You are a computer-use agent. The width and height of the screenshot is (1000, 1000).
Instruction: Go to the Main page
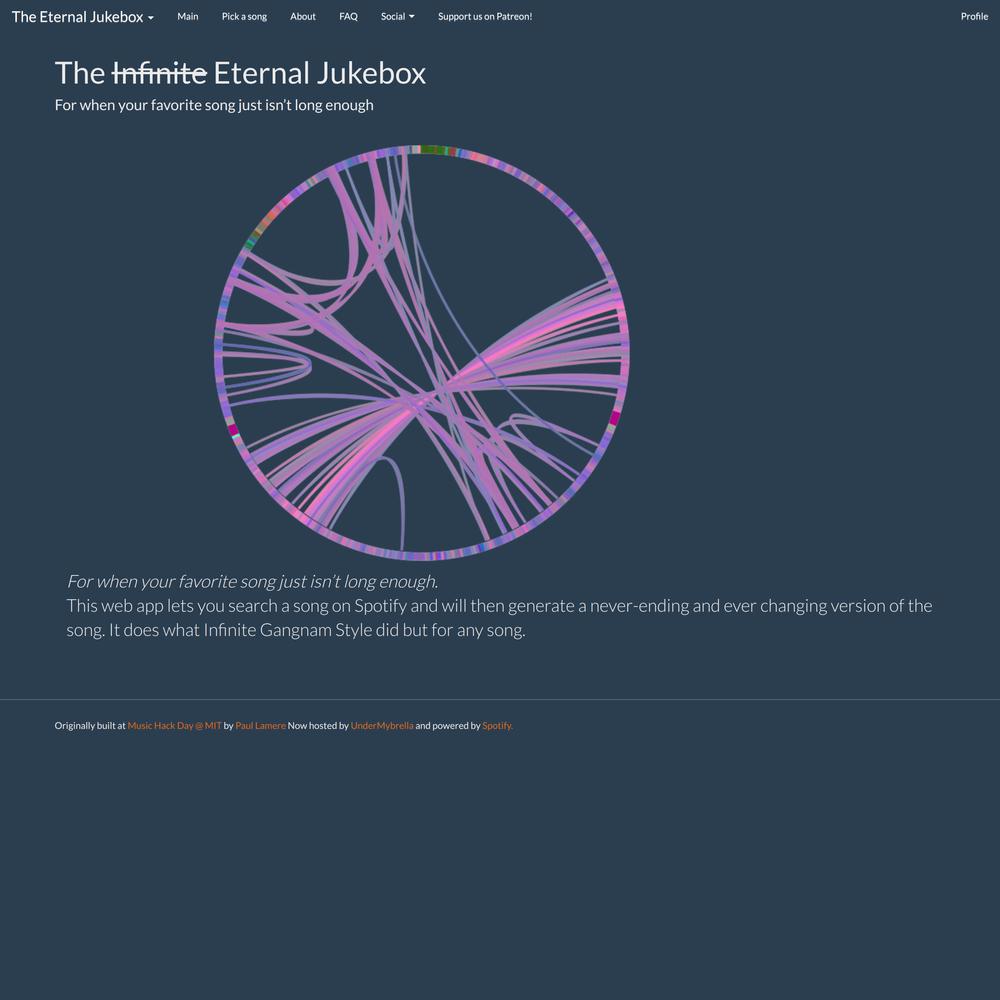188,17
